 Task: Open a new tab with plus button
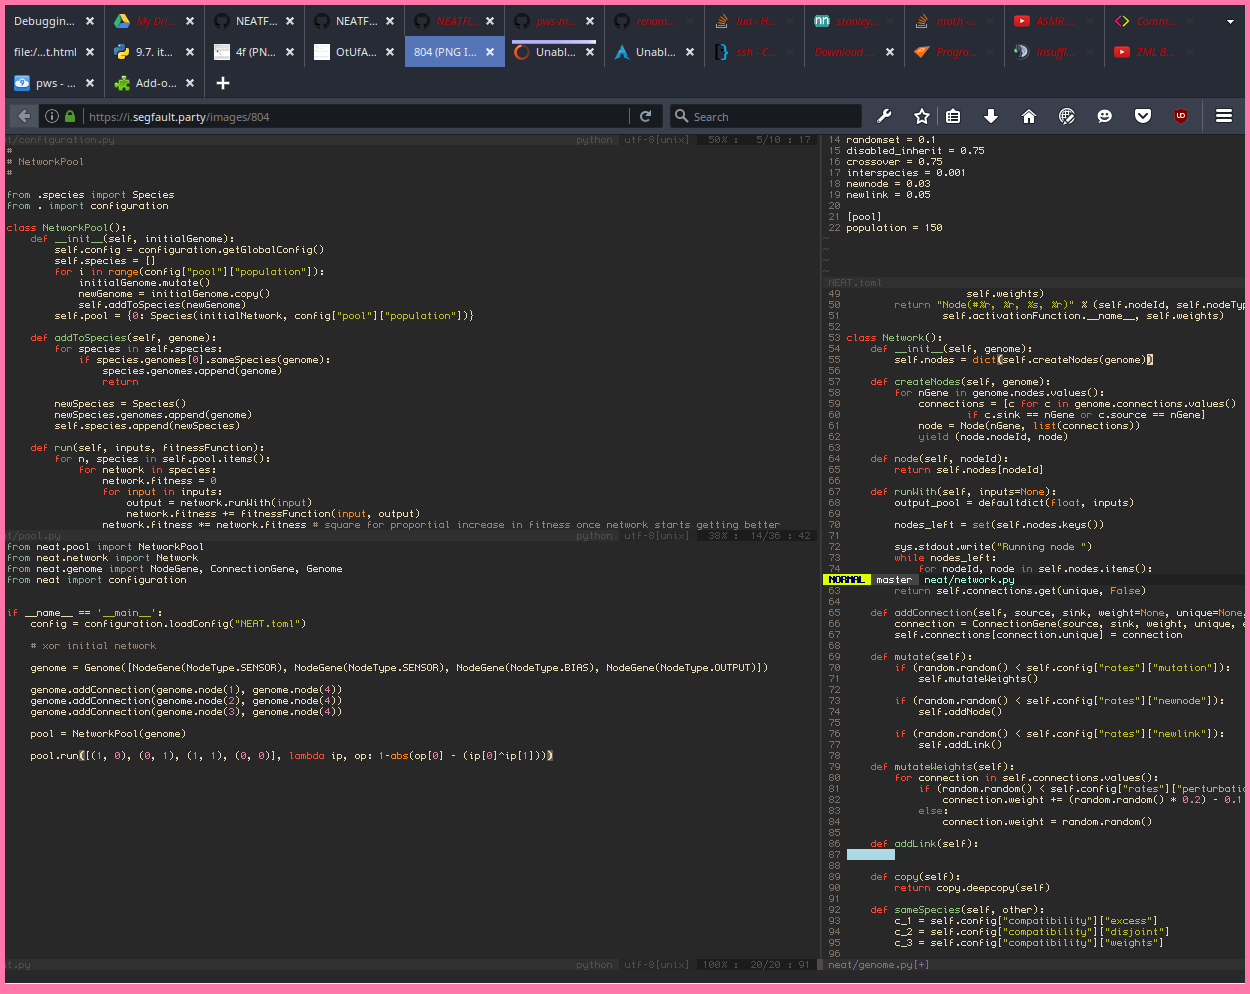tap(223, 83)
